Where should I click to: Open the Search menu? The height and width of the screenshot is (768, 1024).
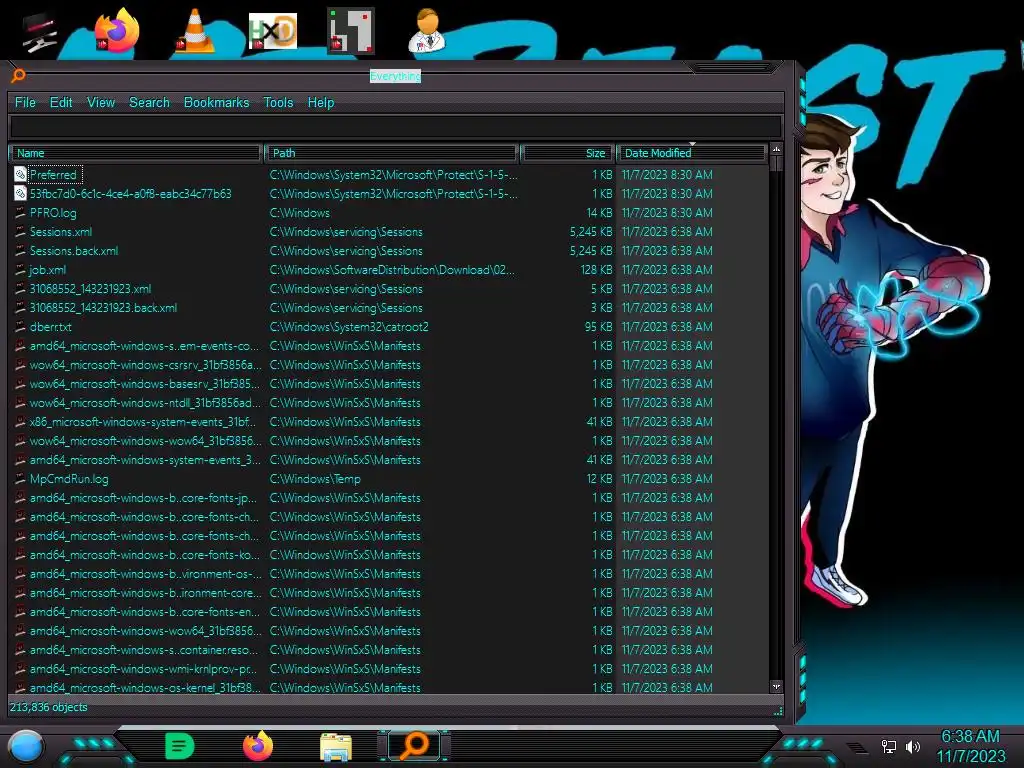149,103
